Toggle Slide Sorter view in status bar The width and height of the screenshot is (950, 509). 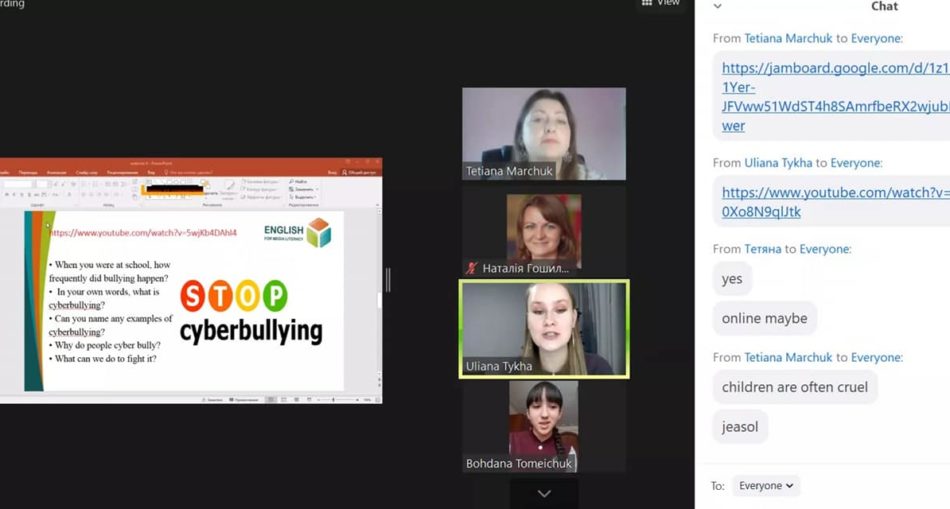(x=283, y=399)
